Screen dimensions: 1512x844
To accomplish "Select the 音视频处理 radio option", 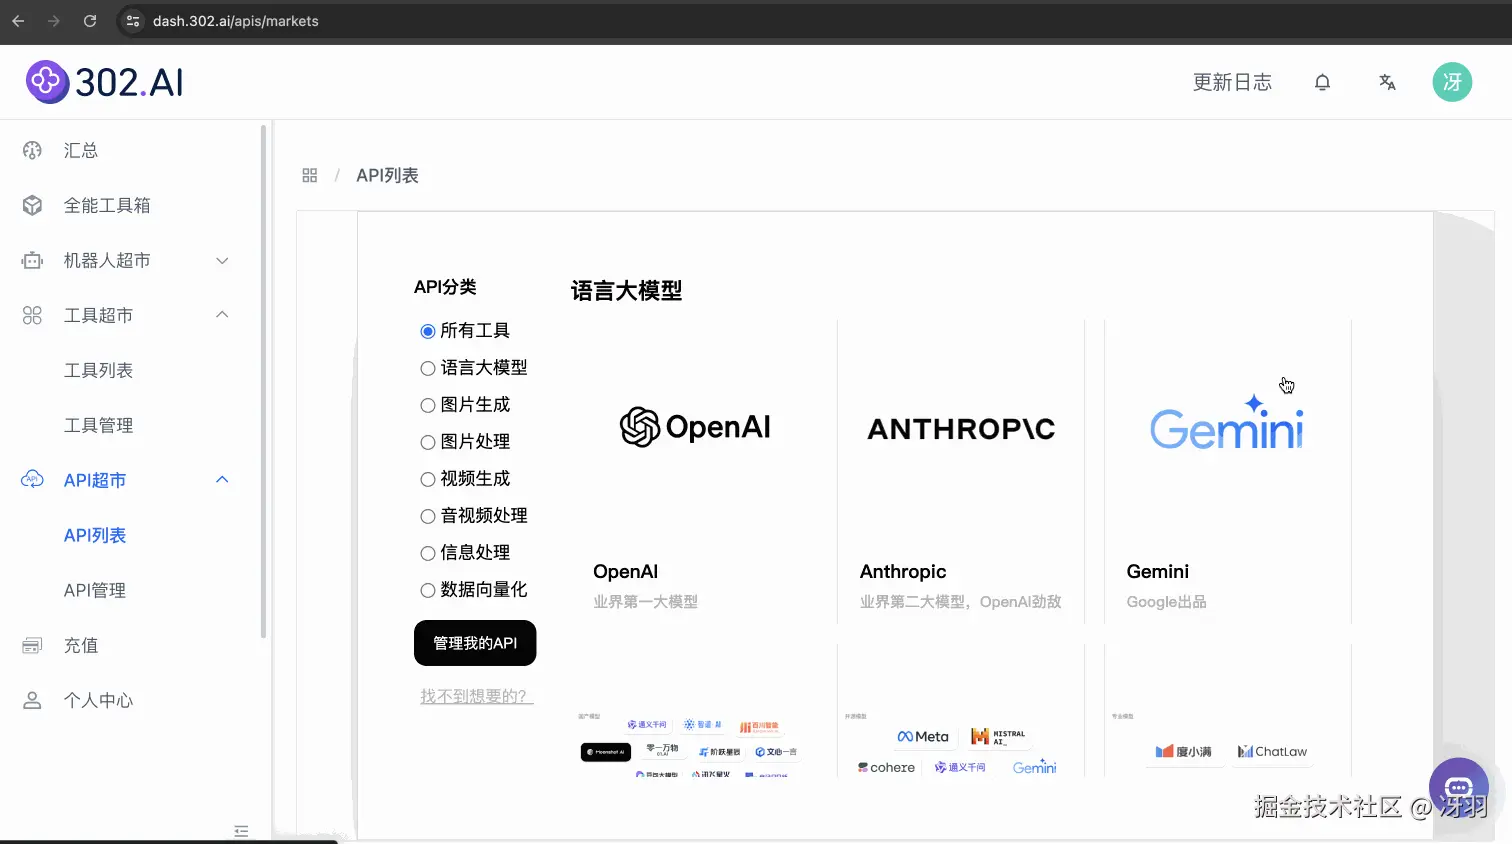I will (428, 516).
